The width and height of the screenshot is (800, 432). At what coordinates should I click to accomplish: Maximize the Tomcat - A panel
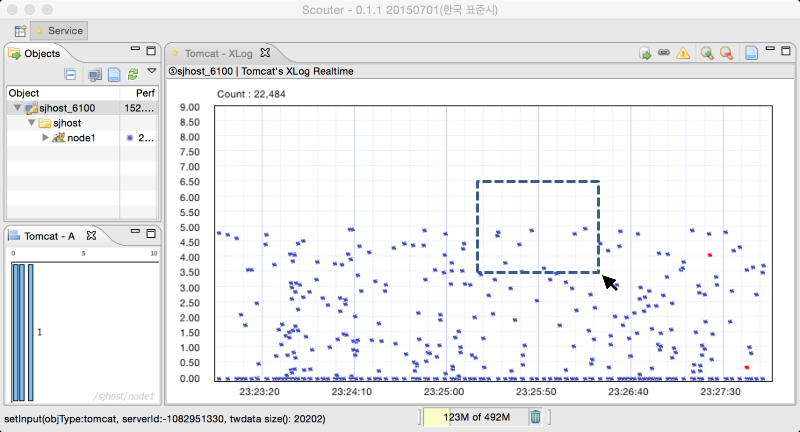coord(151,233)
